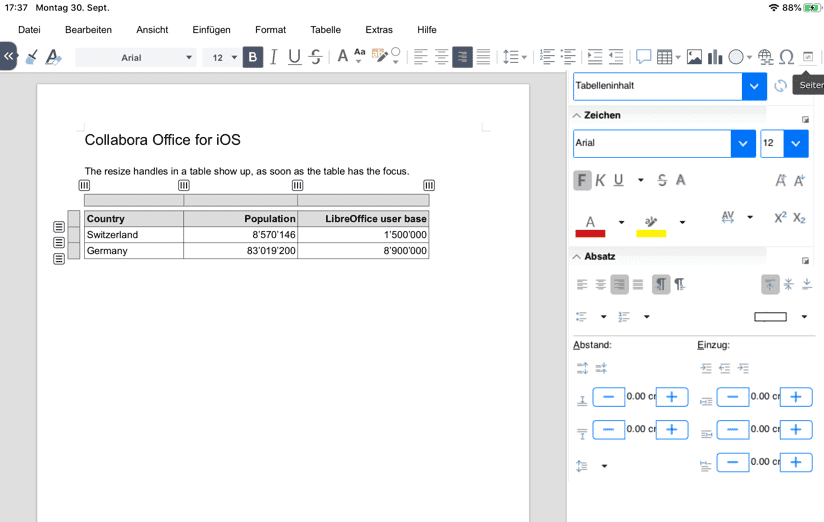
Task: Insert a chart from the toolbar
Action: [715, 57]
